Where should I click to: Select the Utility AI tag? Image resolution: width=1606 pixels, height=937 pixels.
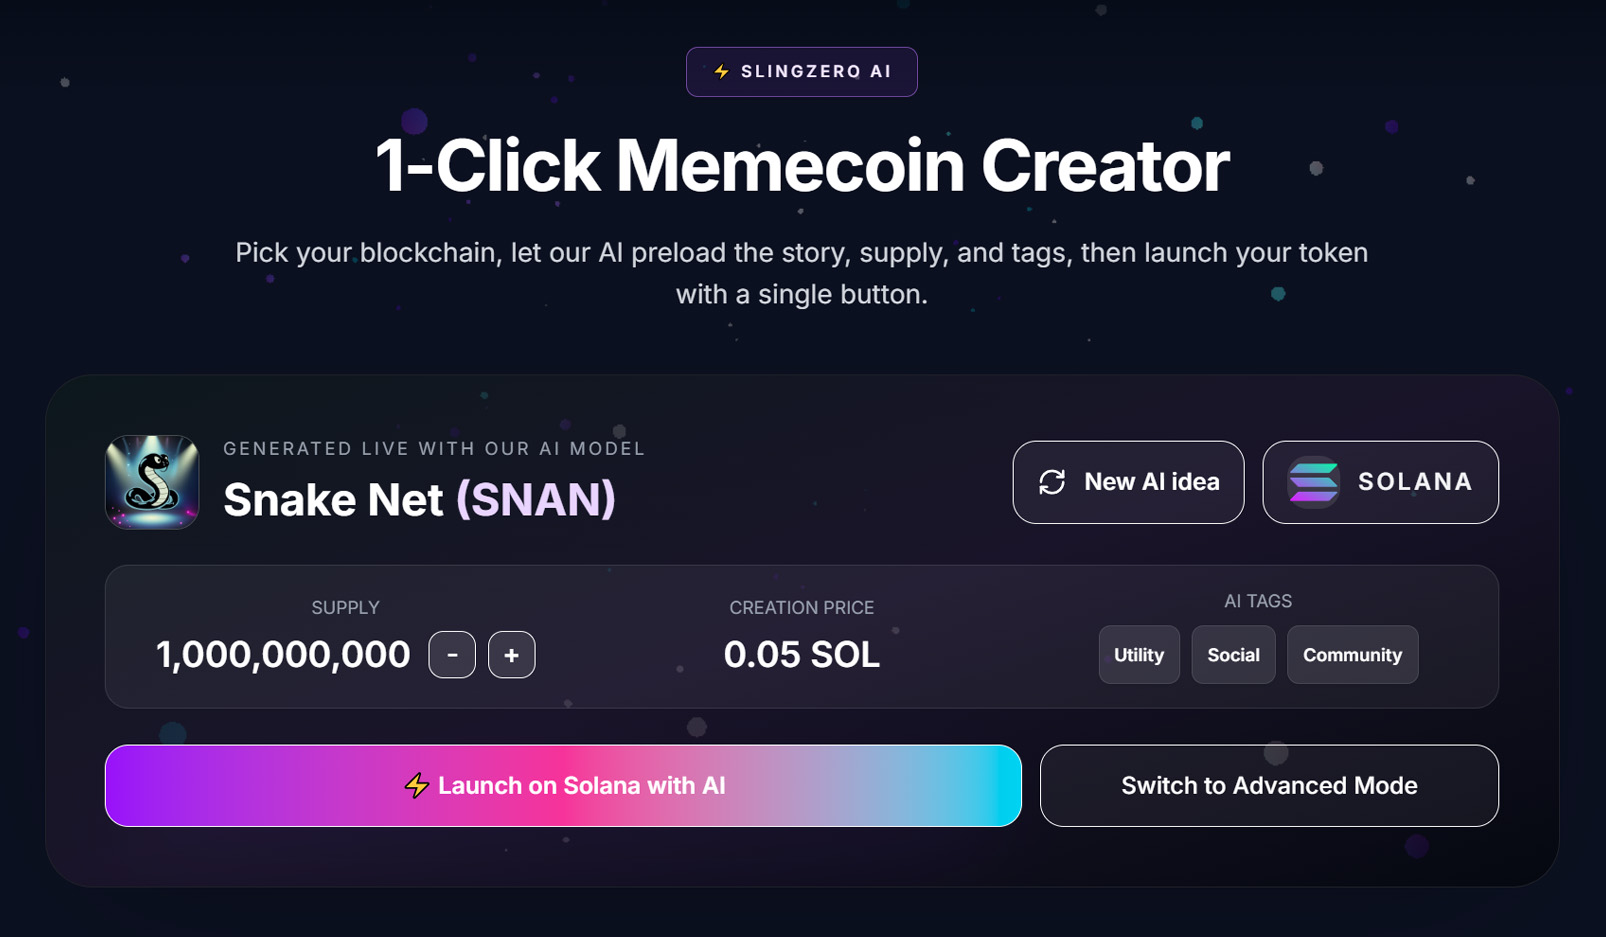(x=1139, y=655)
